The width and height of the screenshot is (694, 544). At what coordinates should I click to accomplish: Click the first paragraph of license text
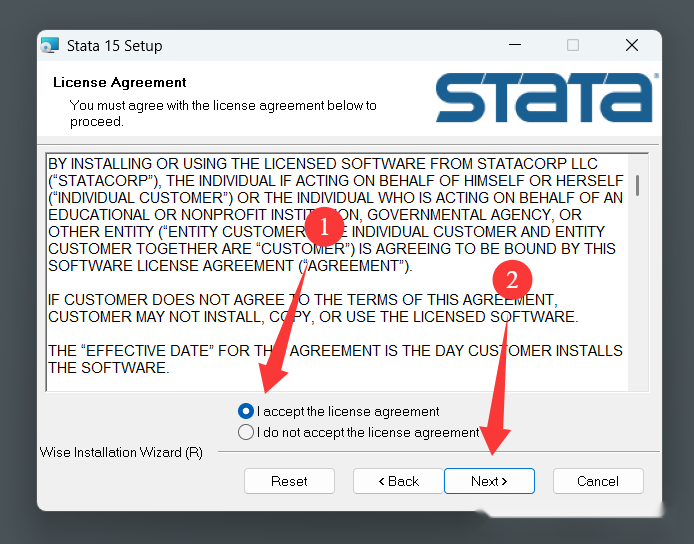(x=335, y=215)
